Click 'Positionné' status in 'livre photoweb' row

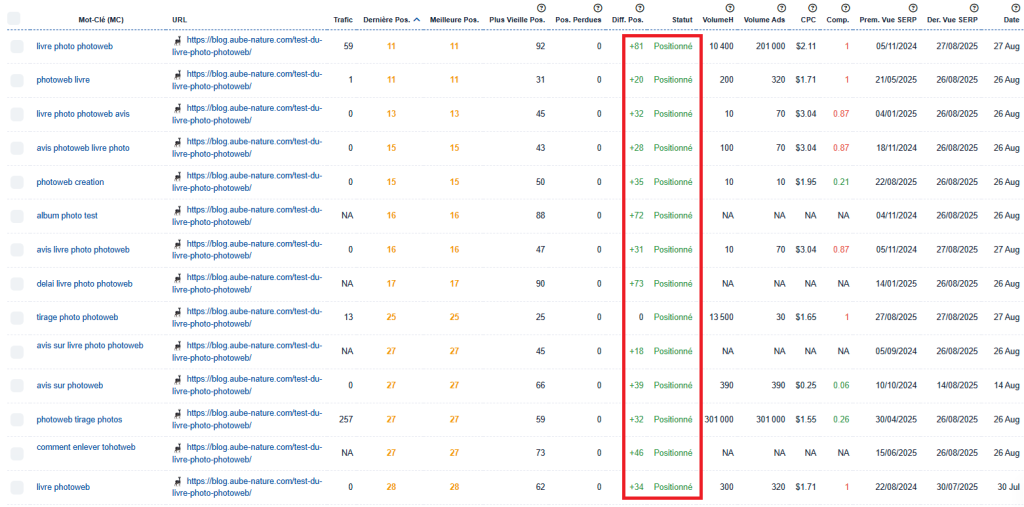(673, 487)
